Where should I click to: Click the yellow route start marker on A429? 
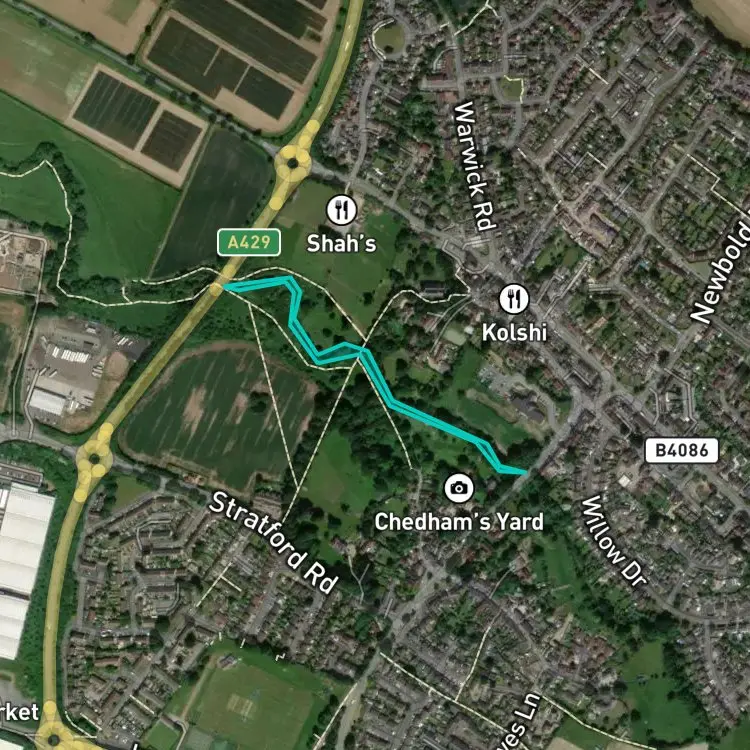pos(216,289)
